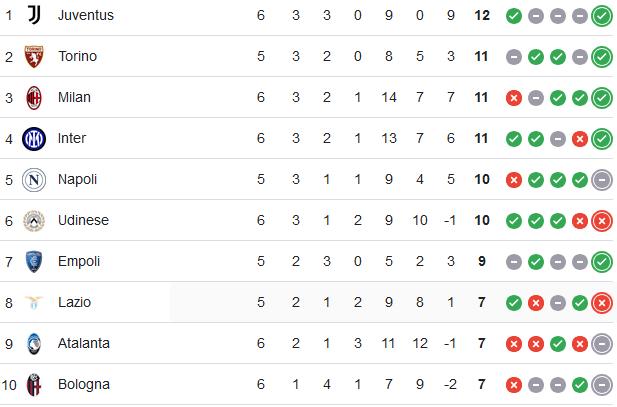Viewport: 617px width, 407px height.
Task: Click the Udinese club badge
Action: tap(34, 221)
